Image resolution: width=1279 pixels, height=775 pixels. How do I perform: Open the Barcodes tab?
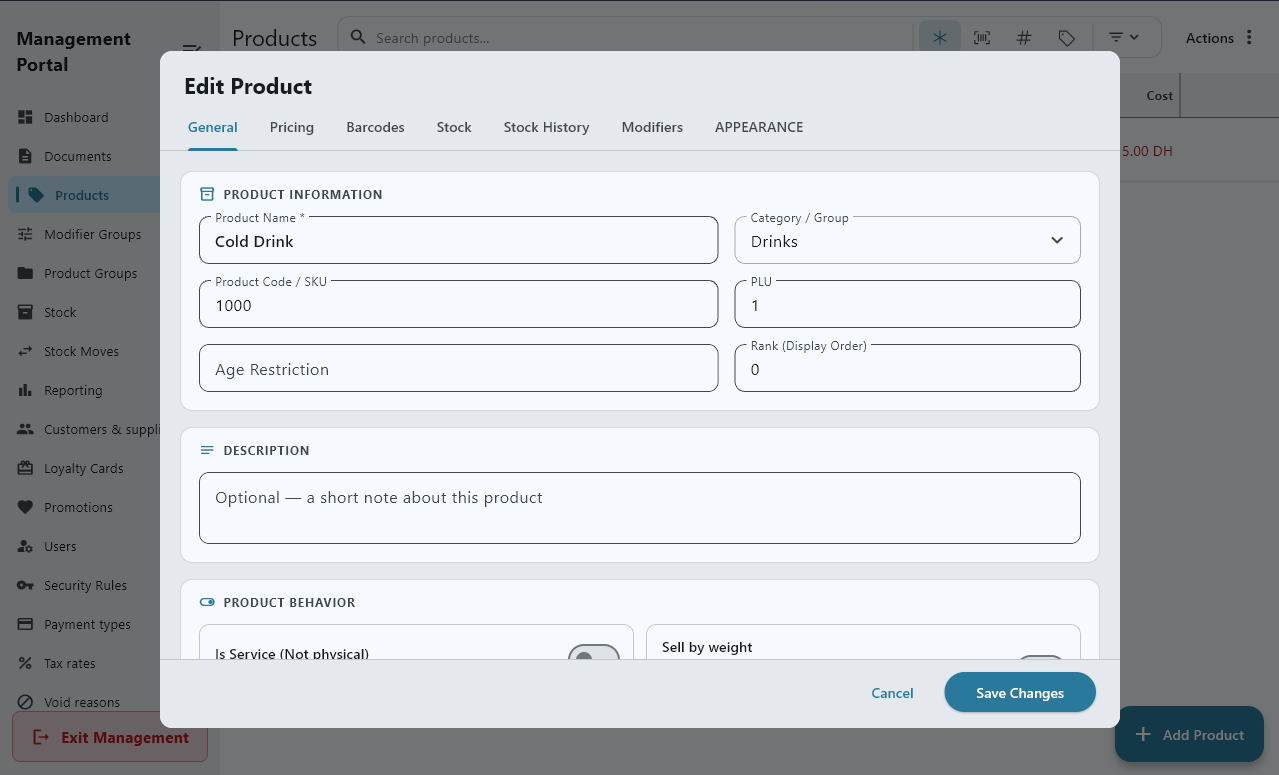pyautogui.click(x=375, y=127)
